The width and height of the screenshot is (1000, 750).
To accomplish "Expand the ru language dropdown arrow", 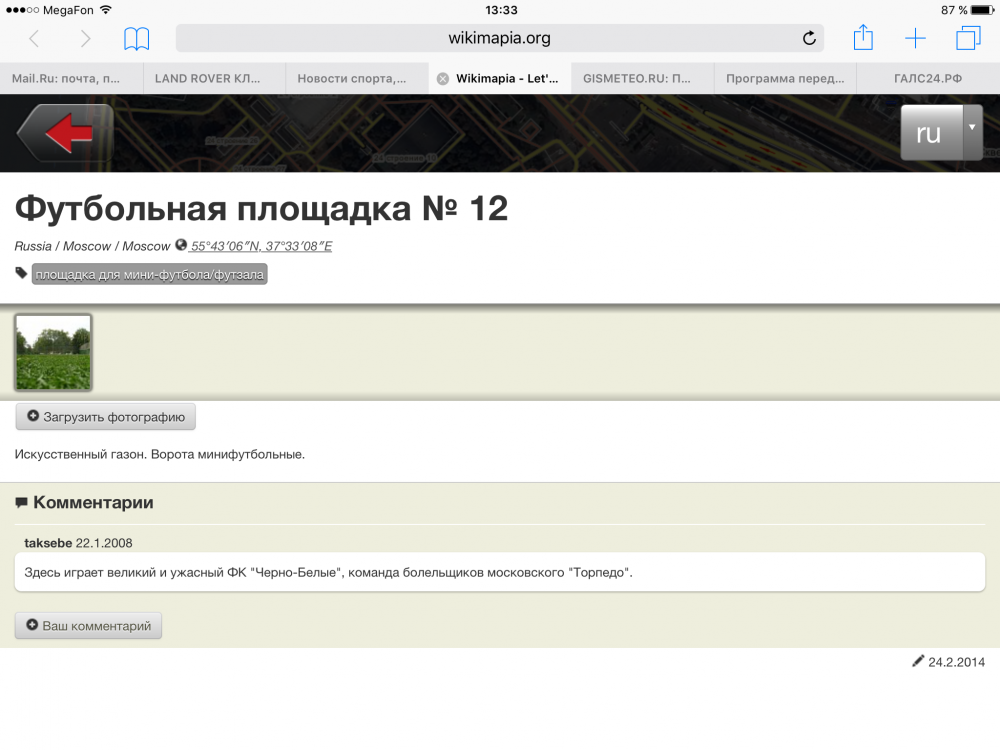I will 972,128.
